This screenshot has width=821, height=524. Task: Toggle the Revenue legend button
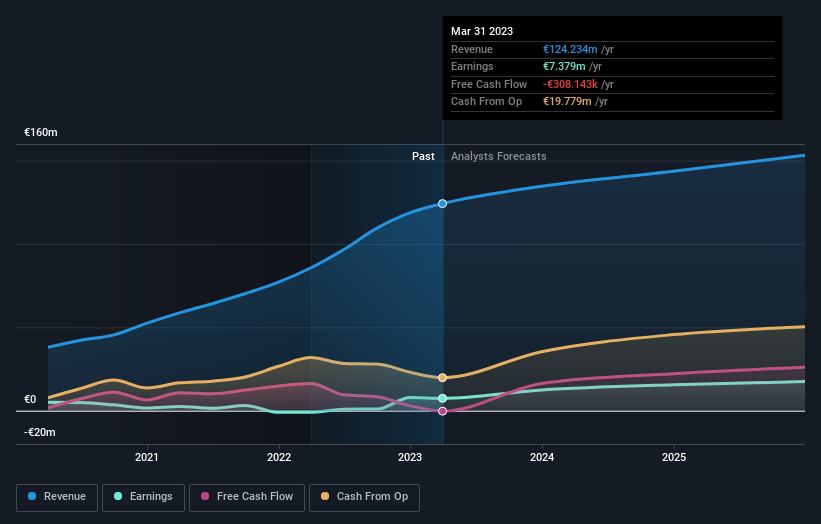pos(57,497)
